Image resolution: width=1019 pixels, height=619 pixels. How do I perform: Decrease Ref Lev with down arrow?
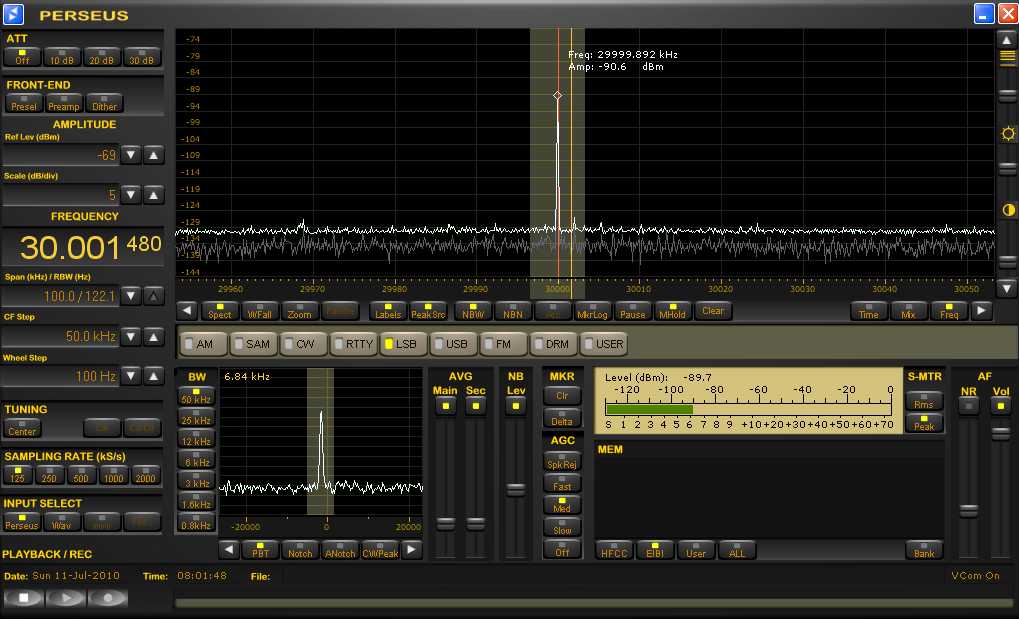pos(132,155)
